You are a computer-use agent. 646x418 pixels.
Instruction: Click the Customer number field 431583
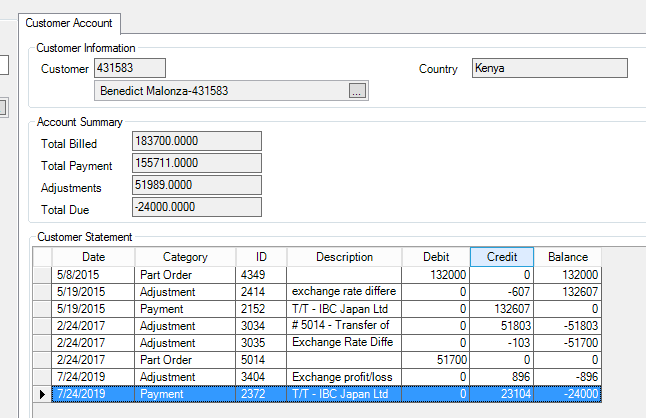pos(130,68)
